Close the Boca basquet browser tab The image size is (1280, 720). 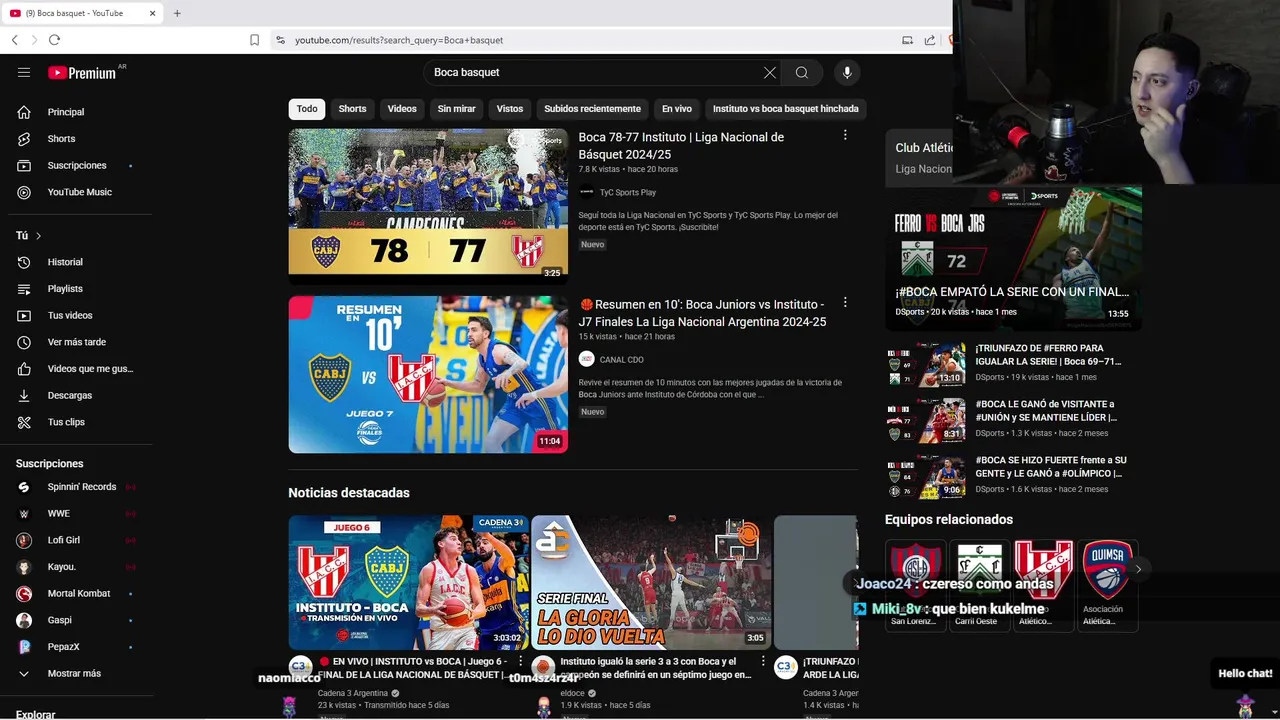click(x=153, y=13)
